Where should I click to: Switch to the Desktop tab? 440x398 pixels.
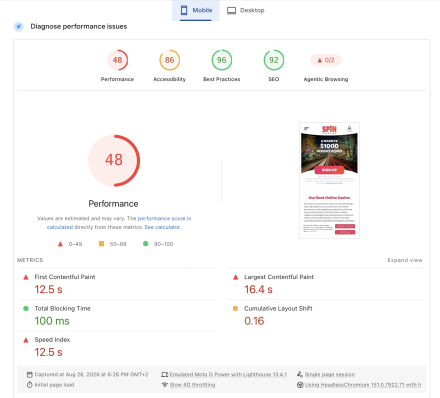[x=245, y=10]
